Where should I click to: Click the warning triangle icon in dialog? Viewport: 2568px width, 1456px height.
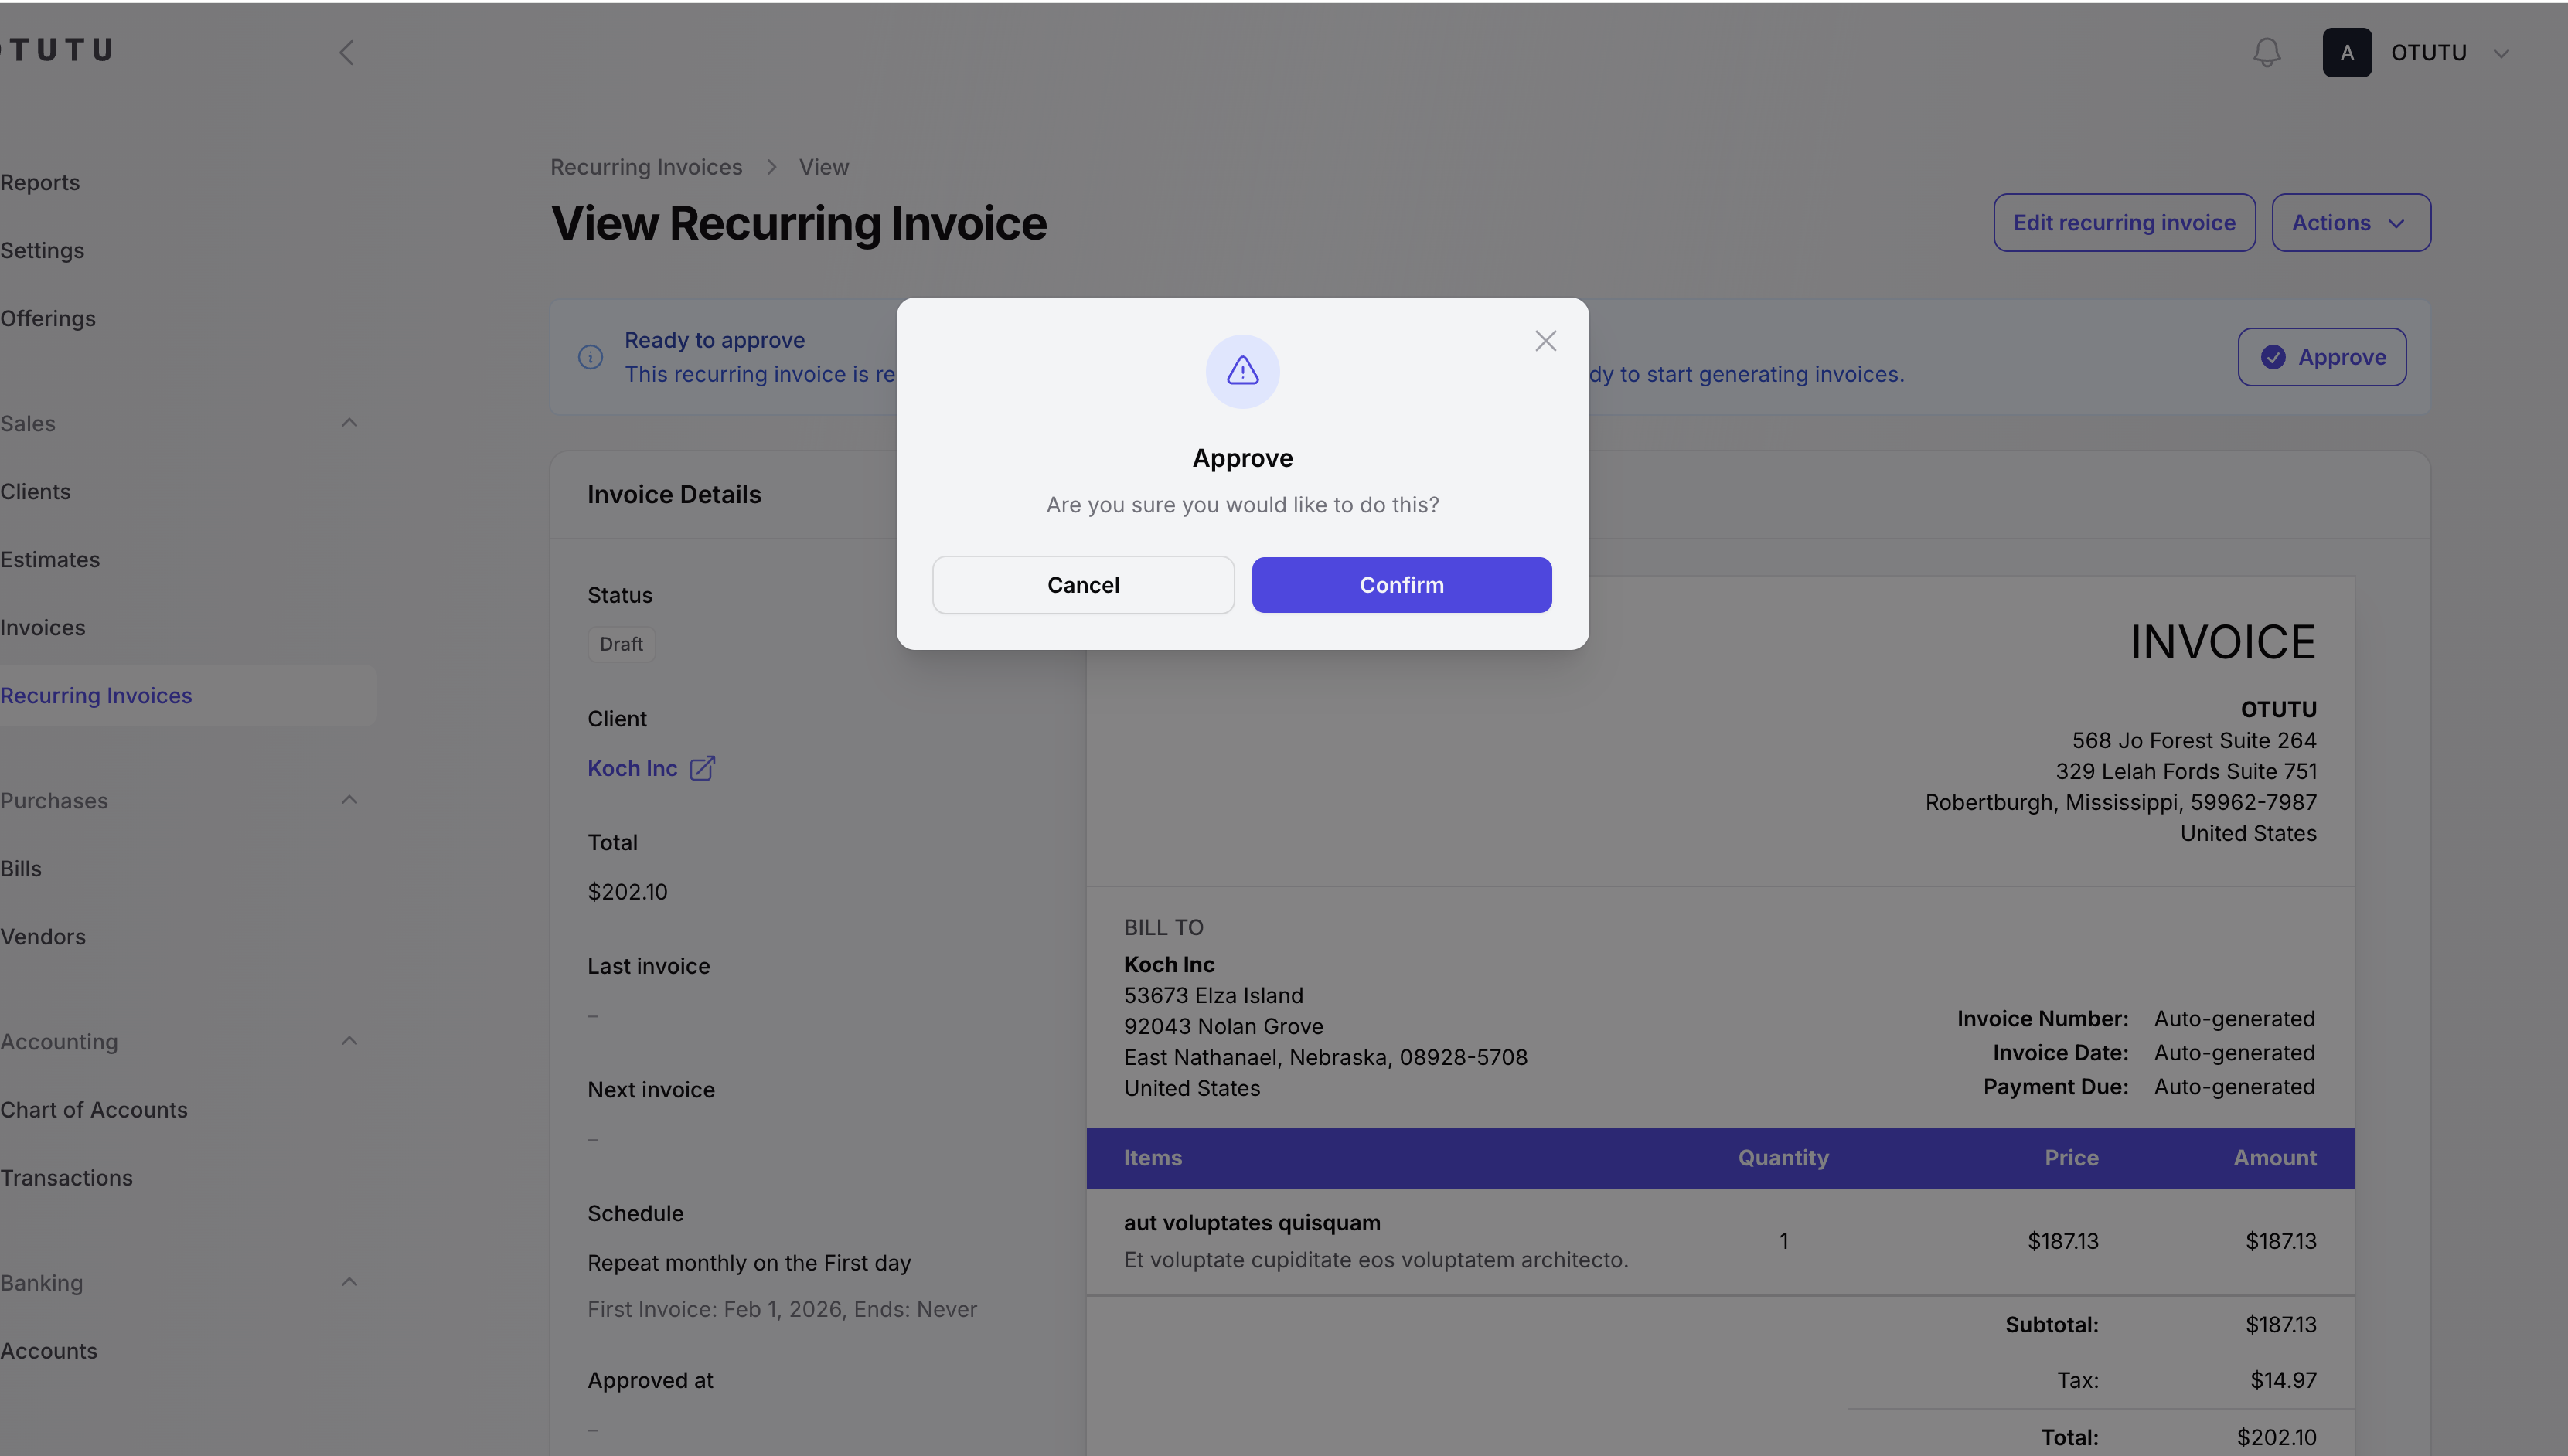1242,371
